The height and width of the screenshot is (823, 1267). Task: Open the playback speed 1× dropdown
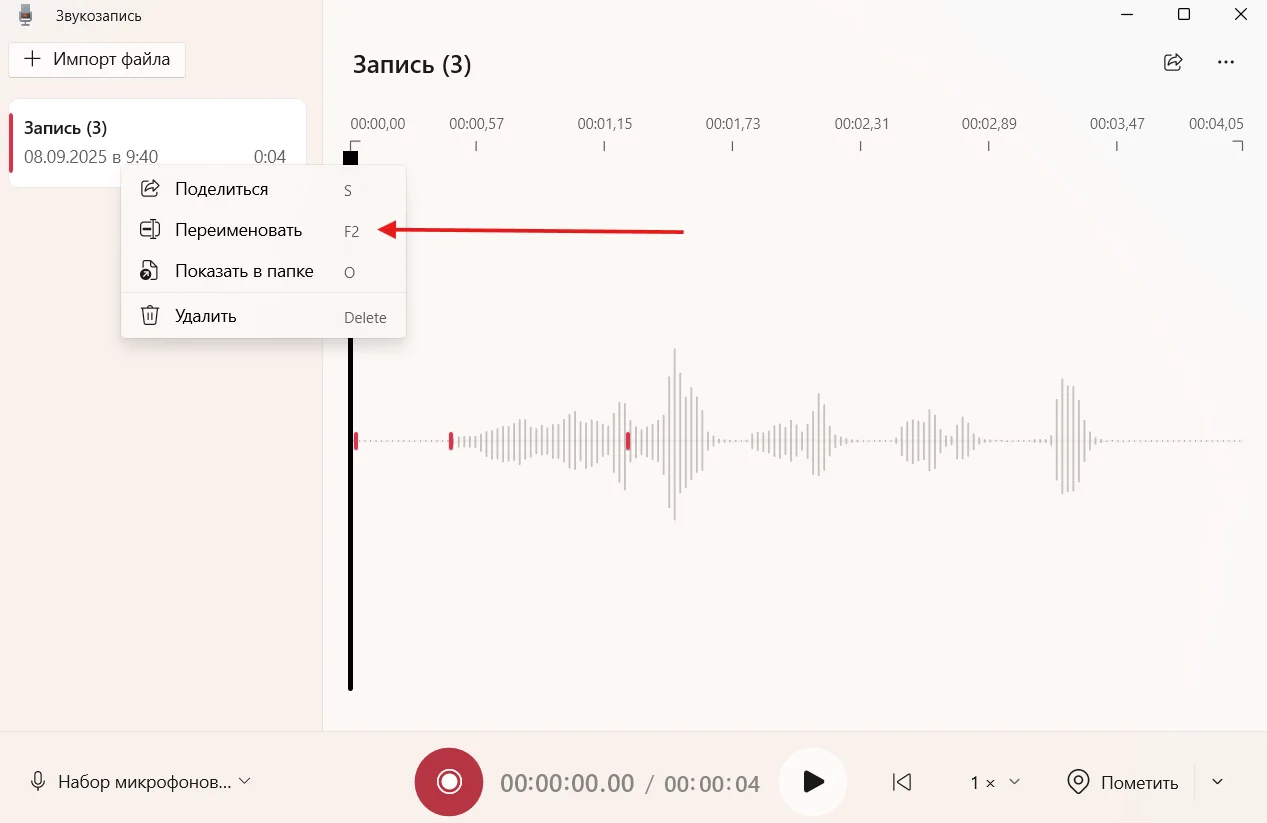click(995, 782)
